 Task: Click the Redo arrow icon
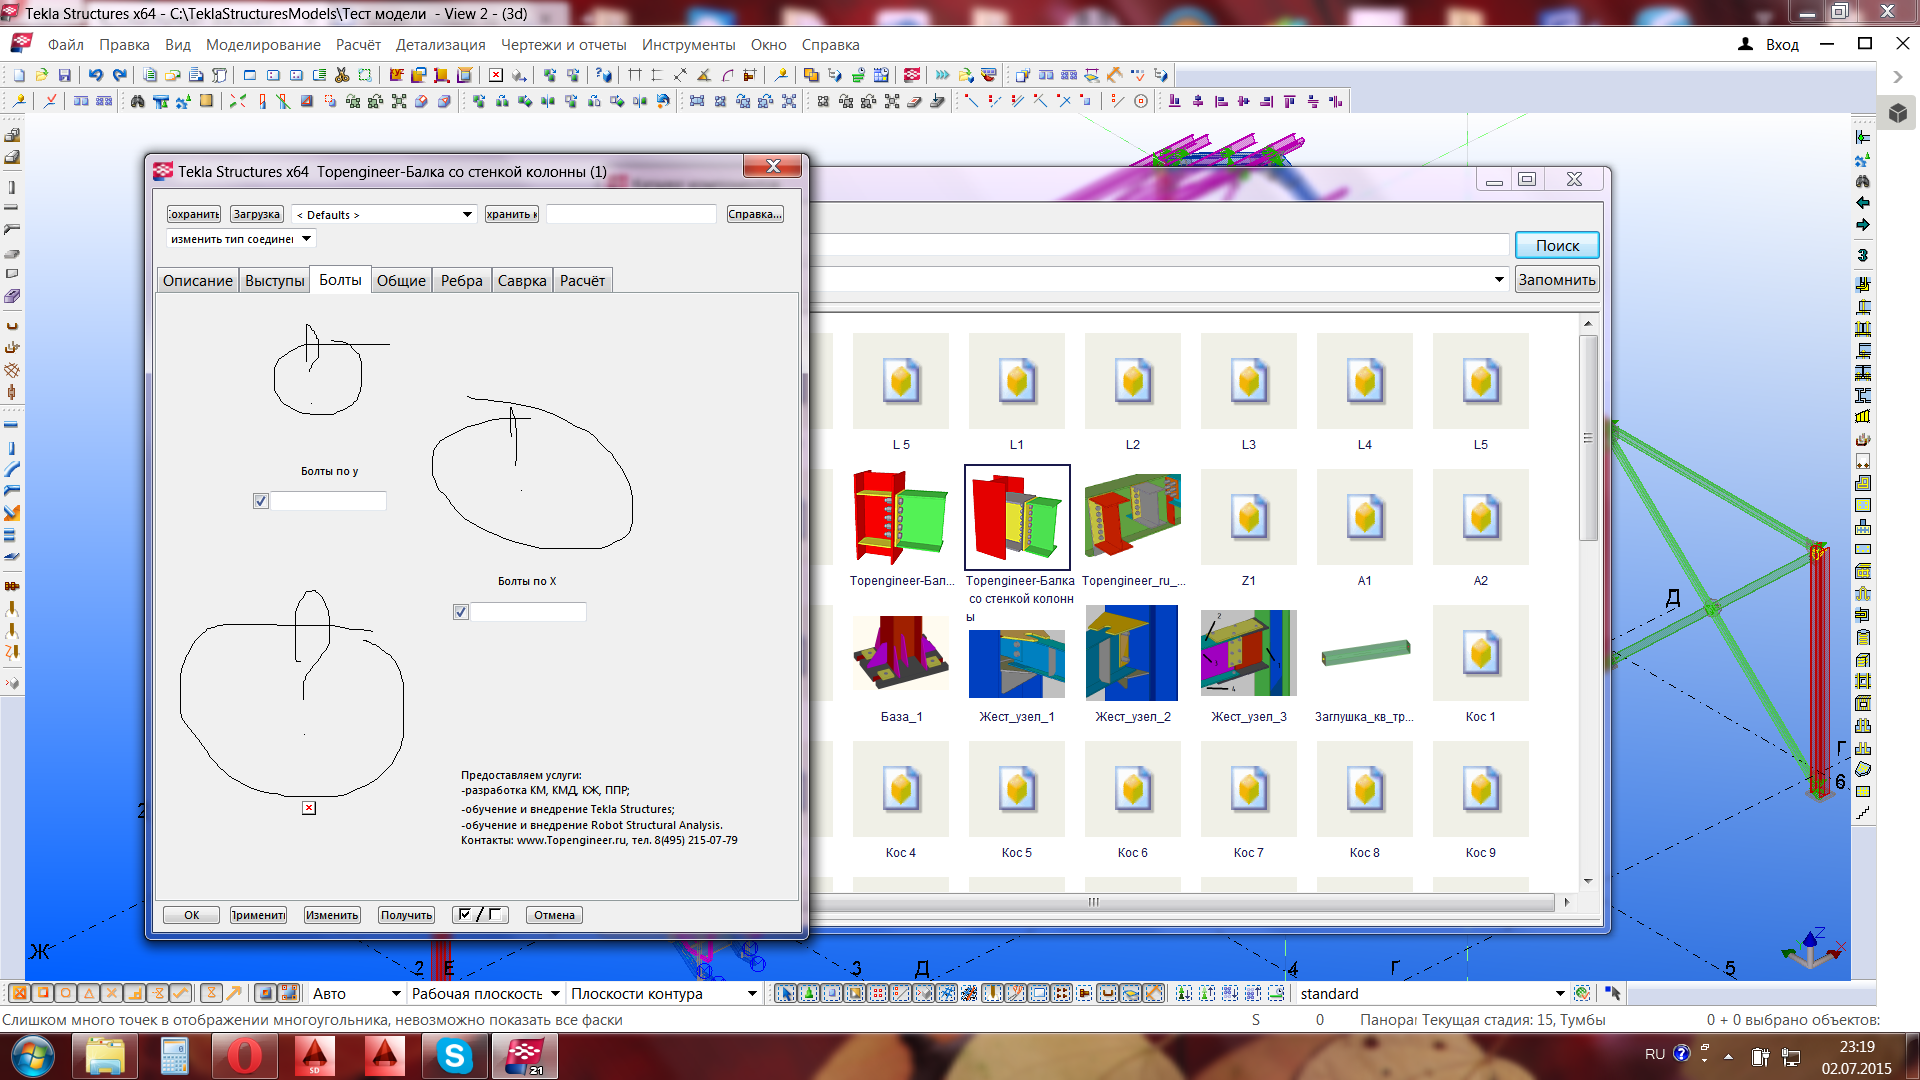point(120,75)
